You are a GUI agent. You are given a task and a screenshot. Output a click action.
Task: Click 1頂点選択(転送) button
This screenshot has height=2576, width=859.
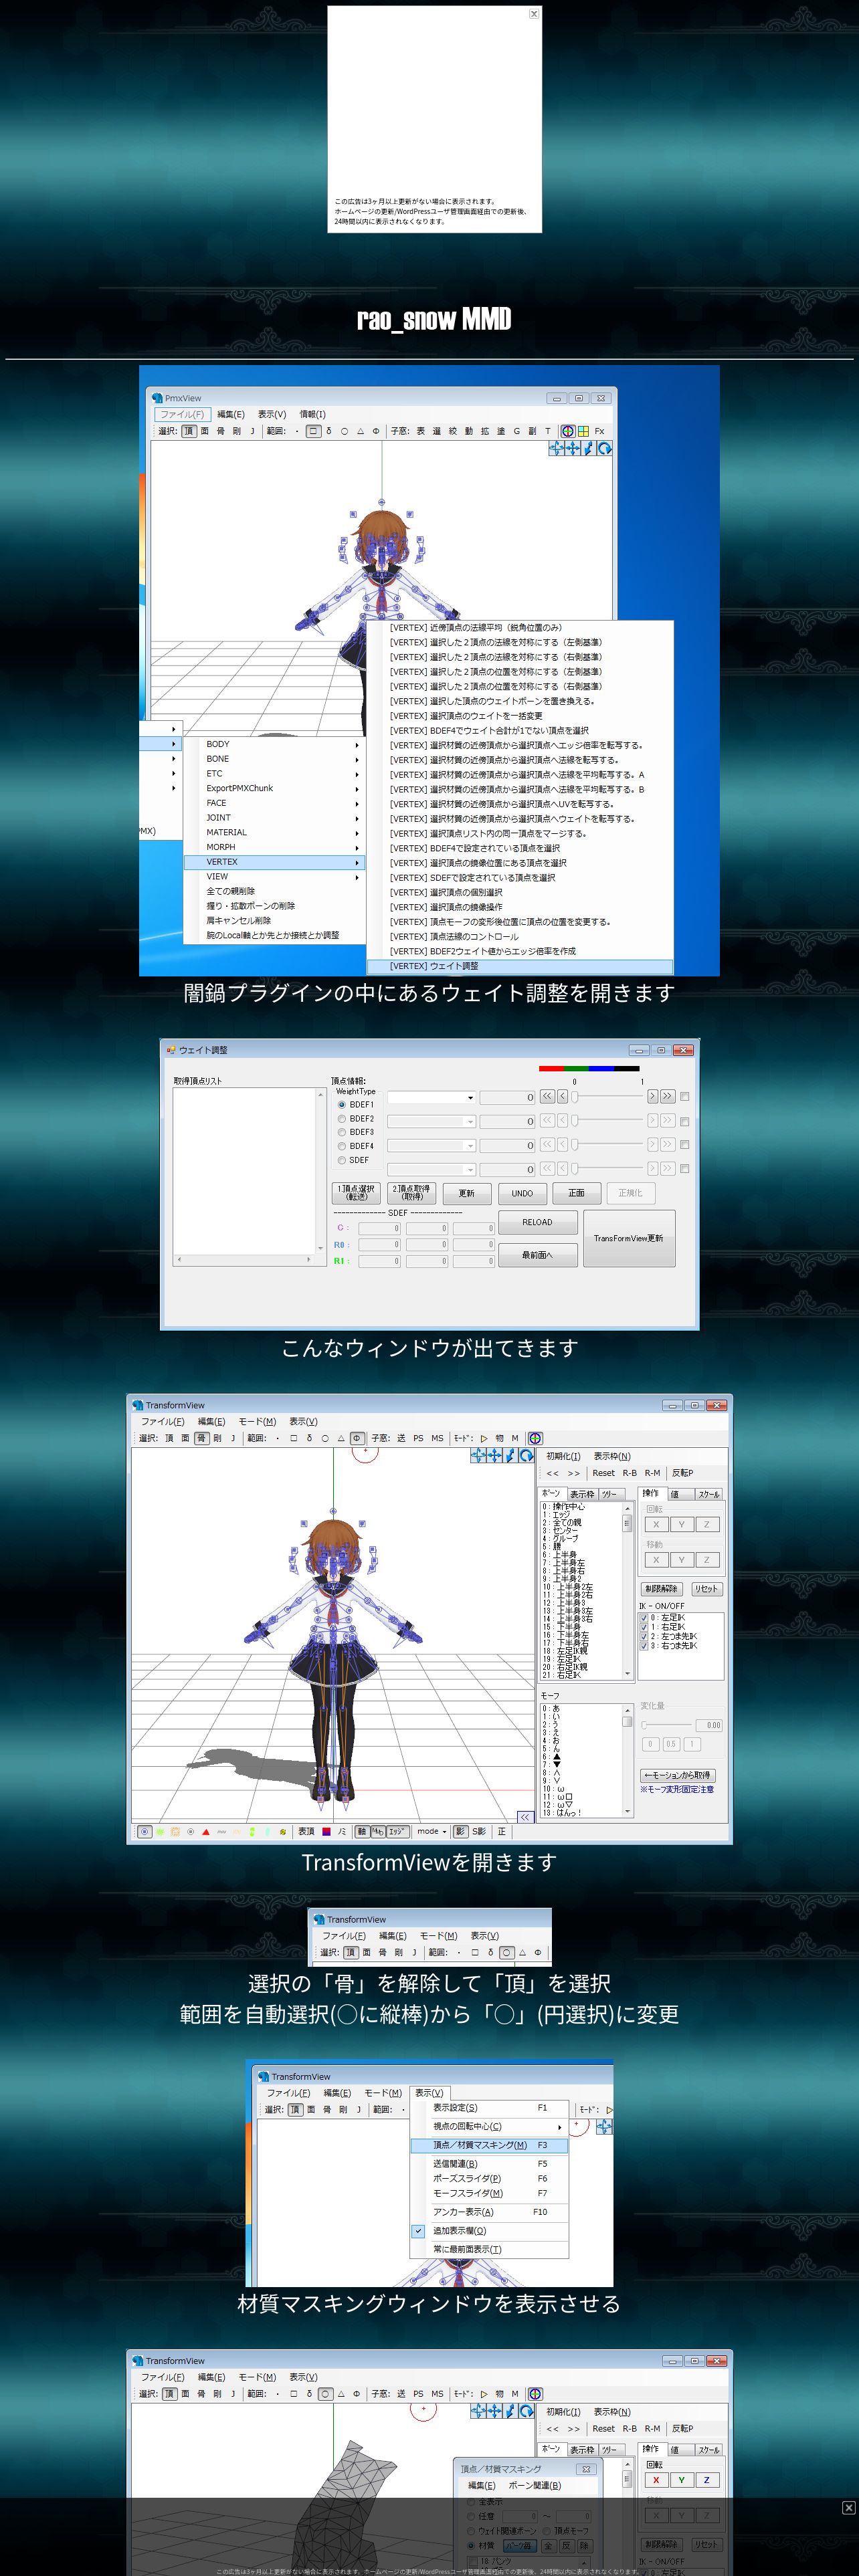point(357,1193)
